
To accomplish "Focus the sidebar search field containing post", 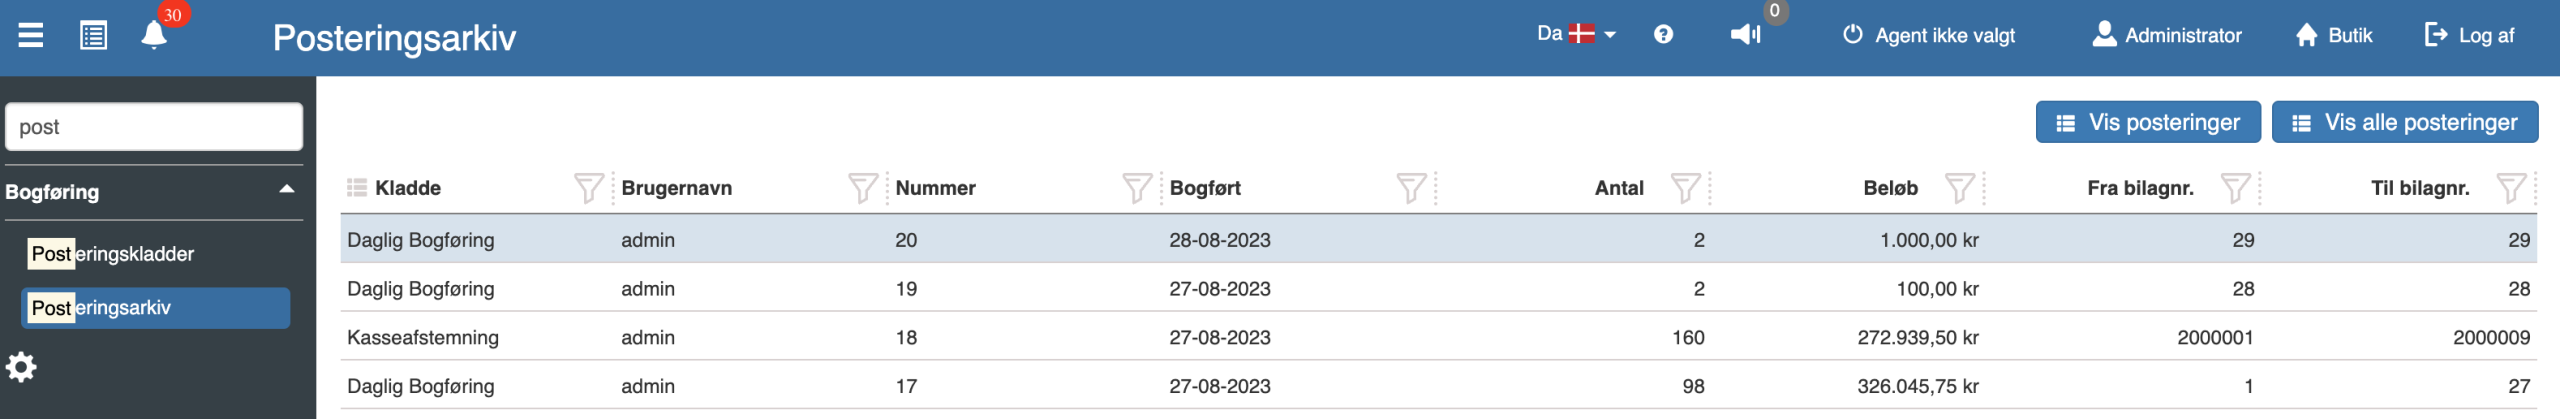I will pos(154,127).
